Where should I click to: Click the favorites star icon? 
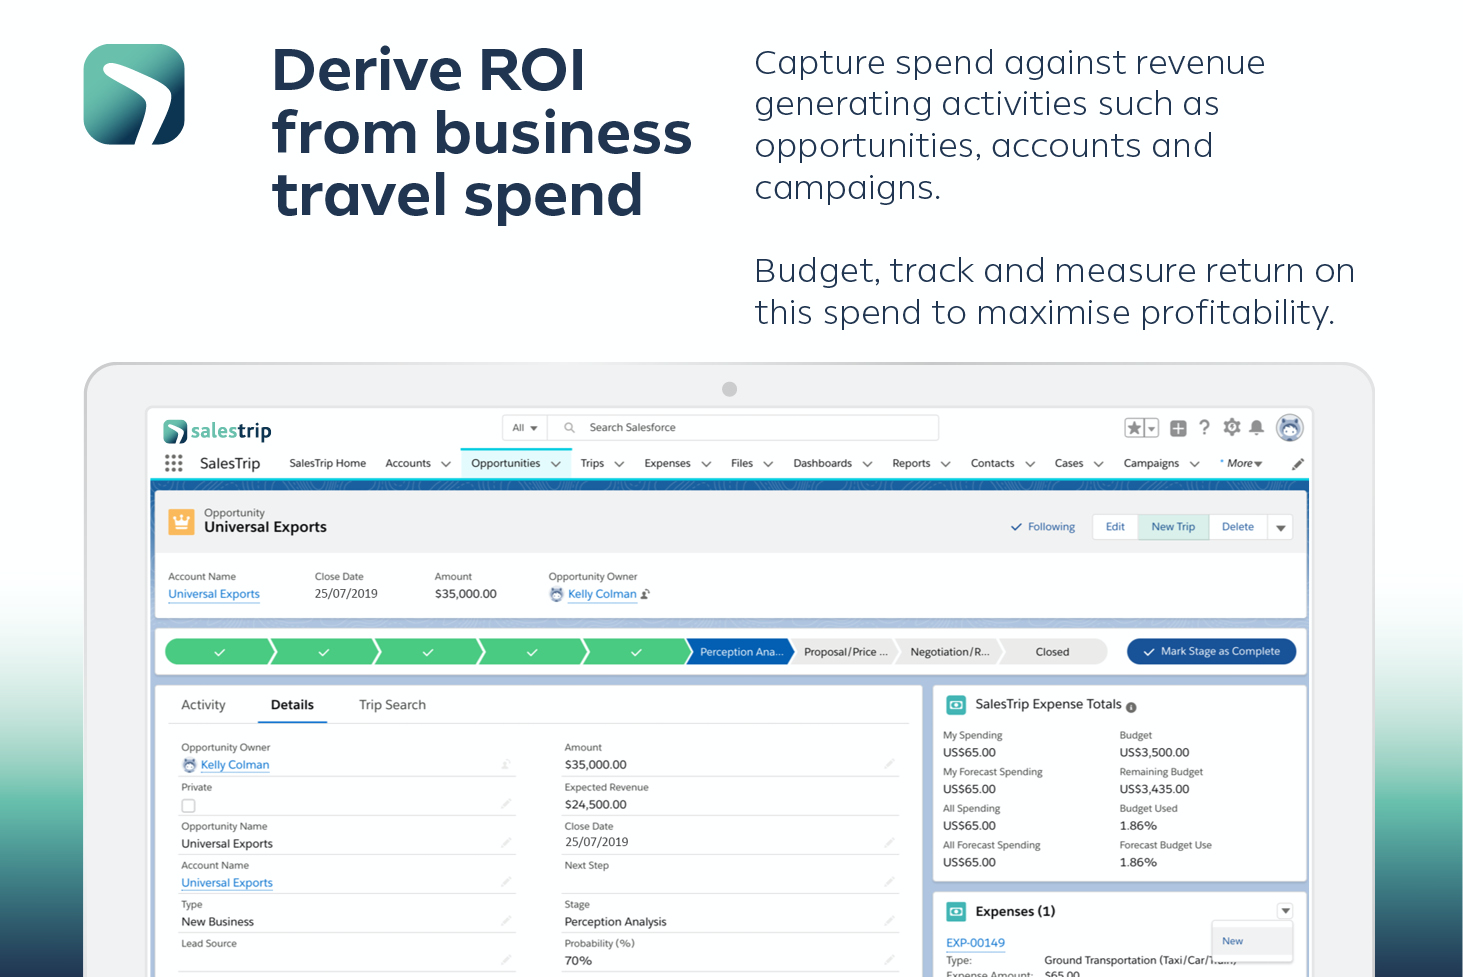pyautogui.click(x=1134, y=428)
